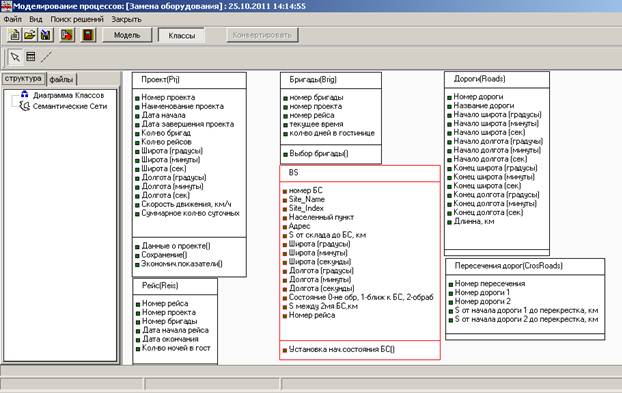The height and width of the screenshot is (393, 622).
Task: Click method Экономич.показатели()
Action: [182, 264]
